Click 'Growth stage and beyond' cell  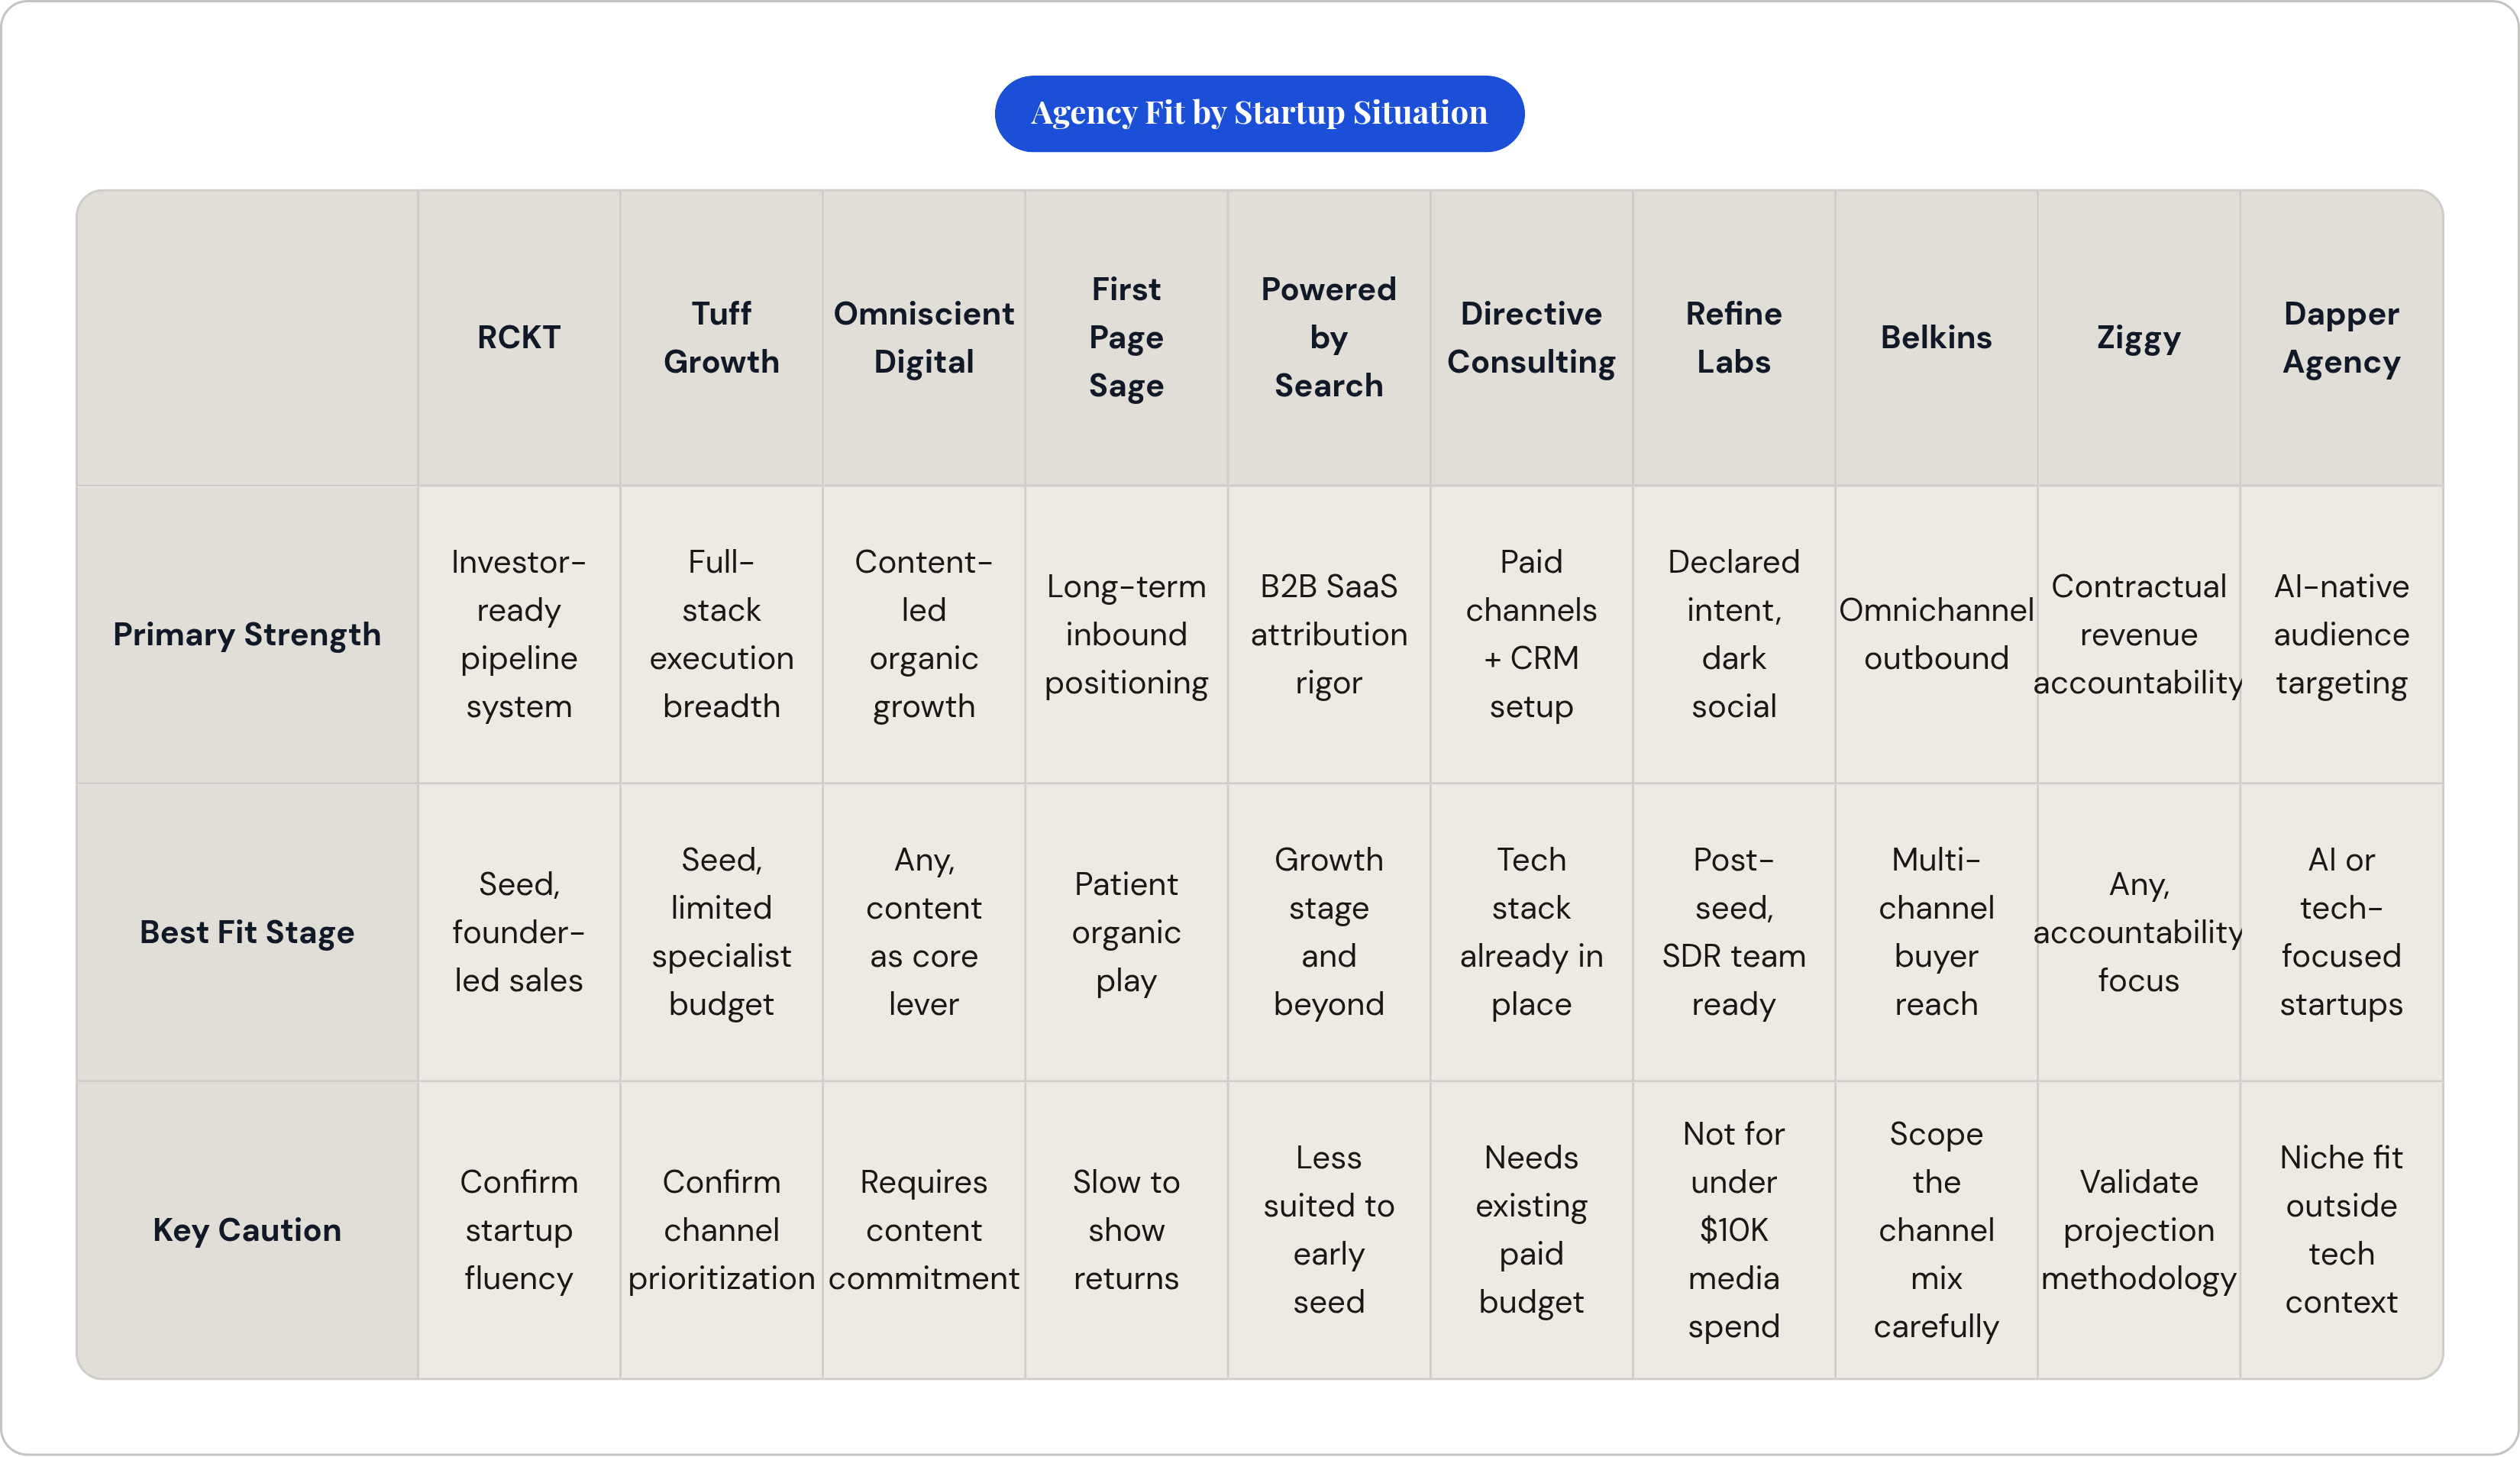[1329, 932]
